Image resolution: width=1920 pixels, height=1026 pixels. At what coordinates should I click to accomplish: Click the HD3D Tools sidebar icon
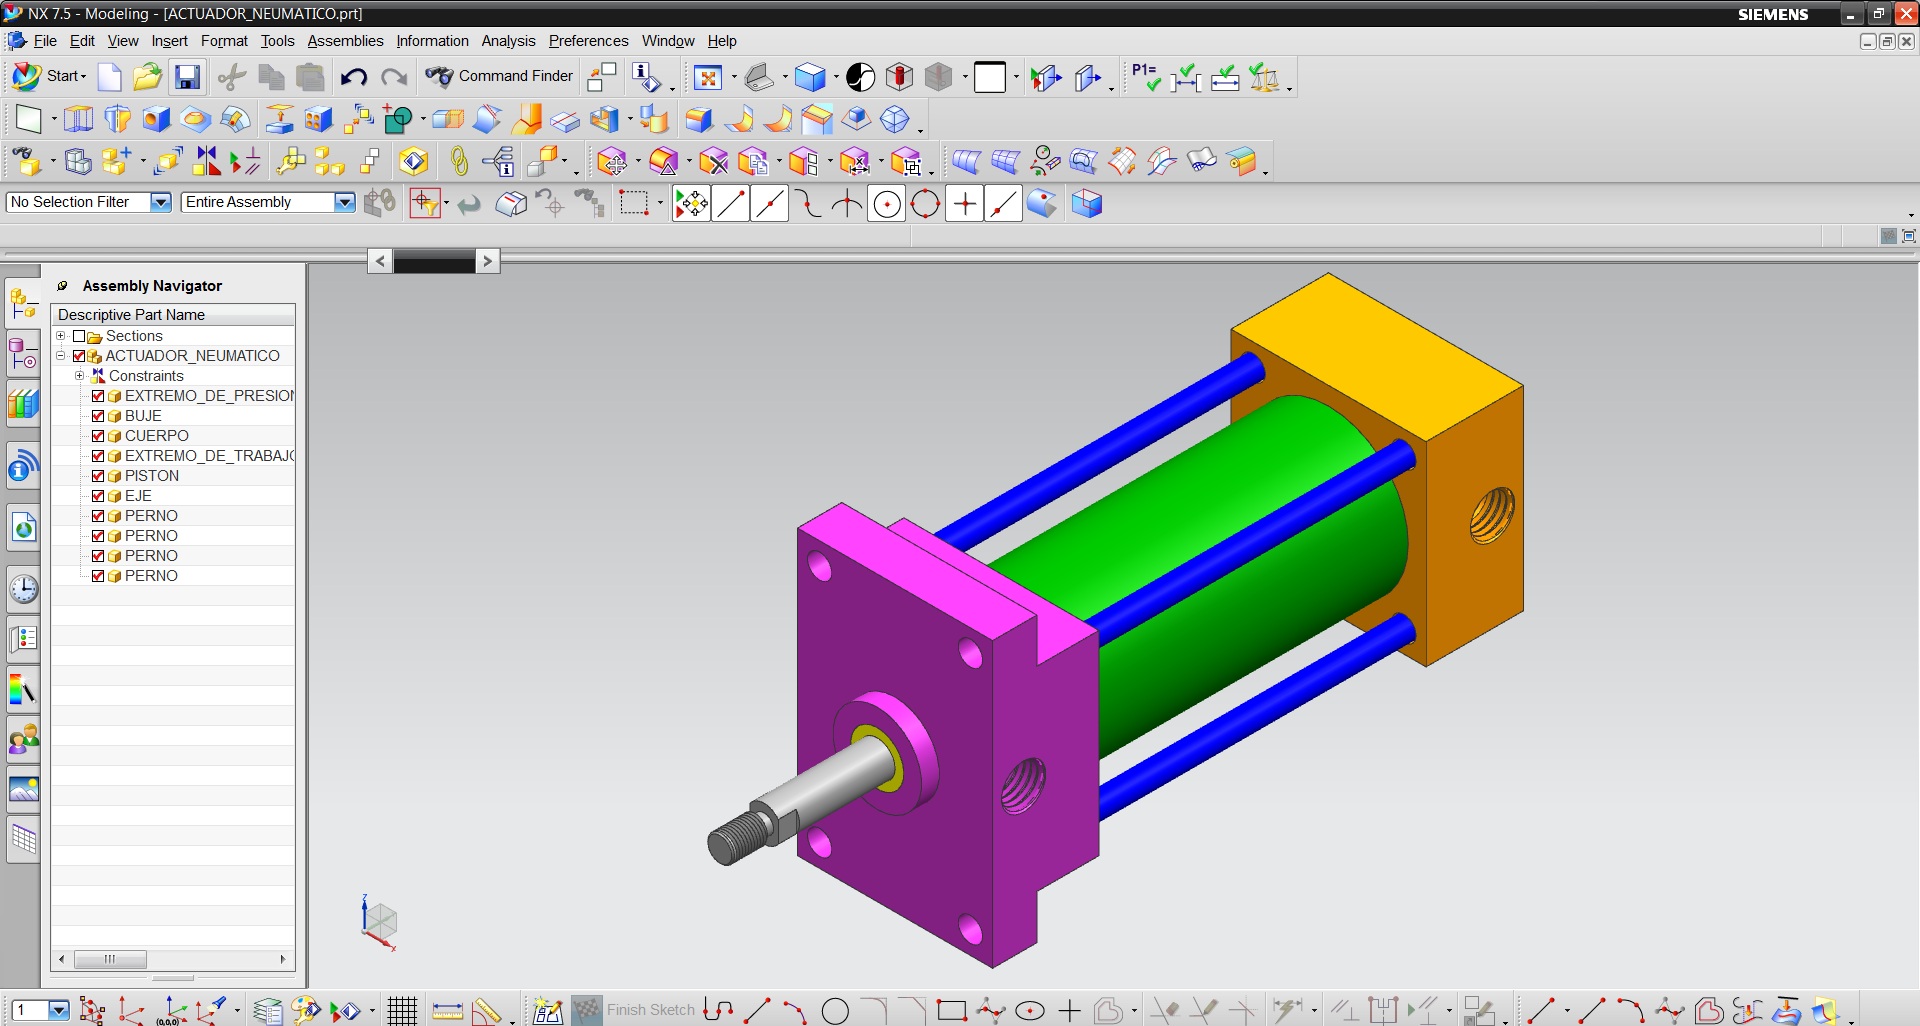tap(23, 466)
